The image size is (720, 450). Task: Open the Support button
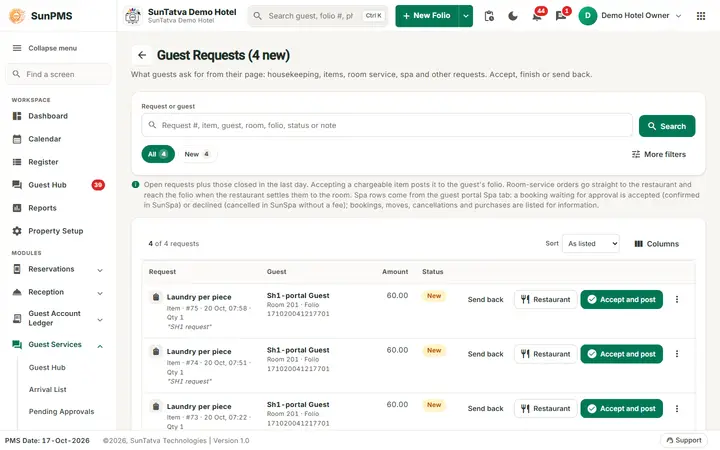coord(684,440)
